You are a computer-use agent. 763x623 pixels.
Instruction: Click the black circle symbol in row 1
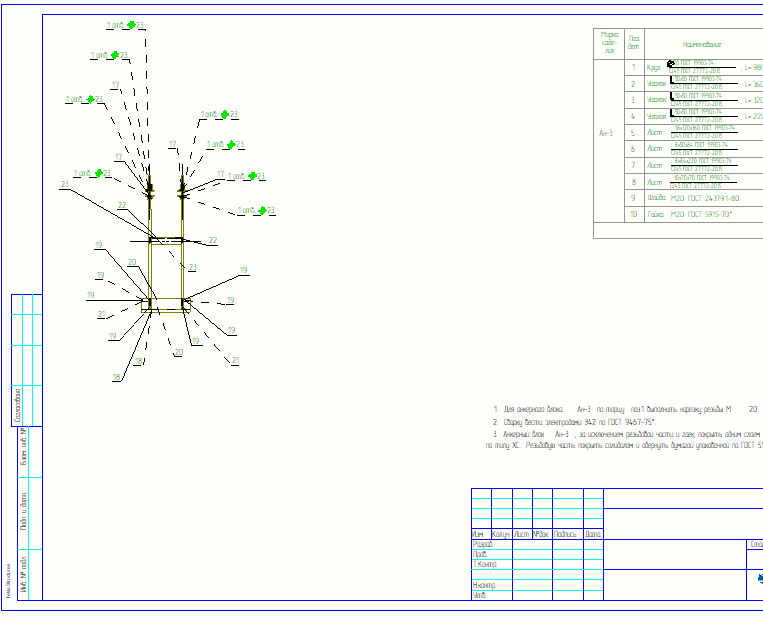671,63
